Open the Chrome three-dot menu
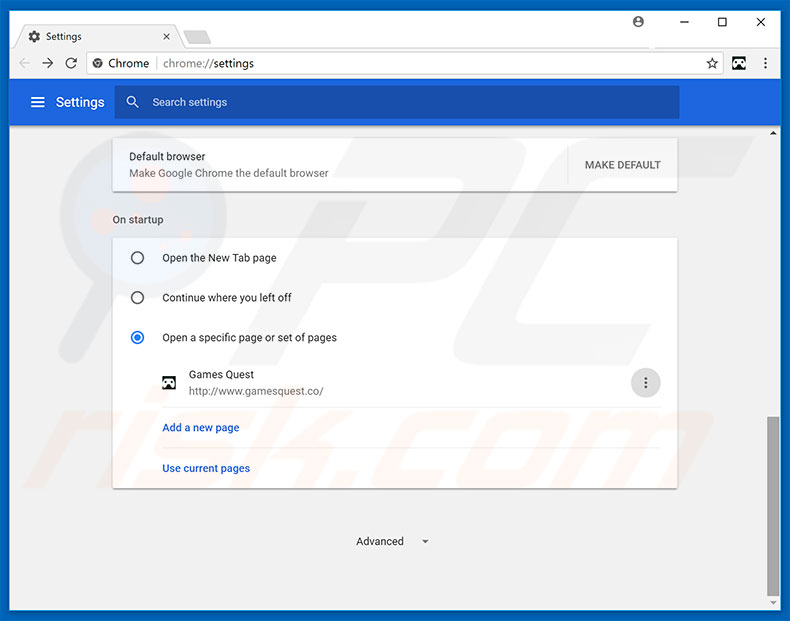Screen dimensions: 790x621 click(x=765, y=63)
